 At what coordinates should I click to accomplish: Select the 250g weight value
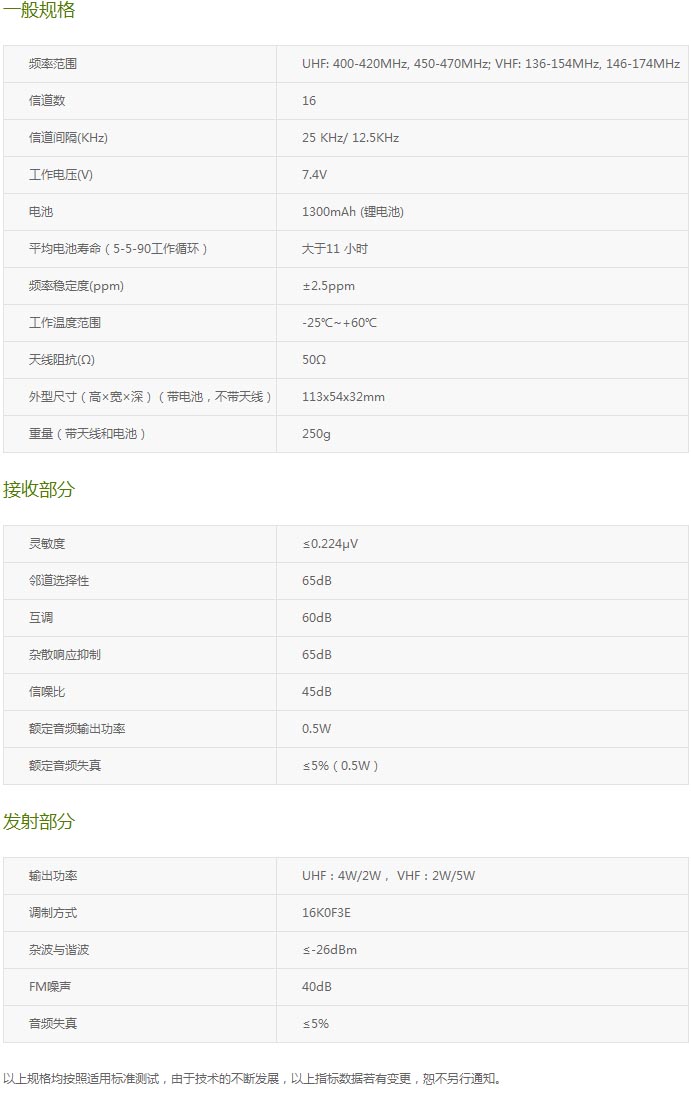[x=316, y=434]
